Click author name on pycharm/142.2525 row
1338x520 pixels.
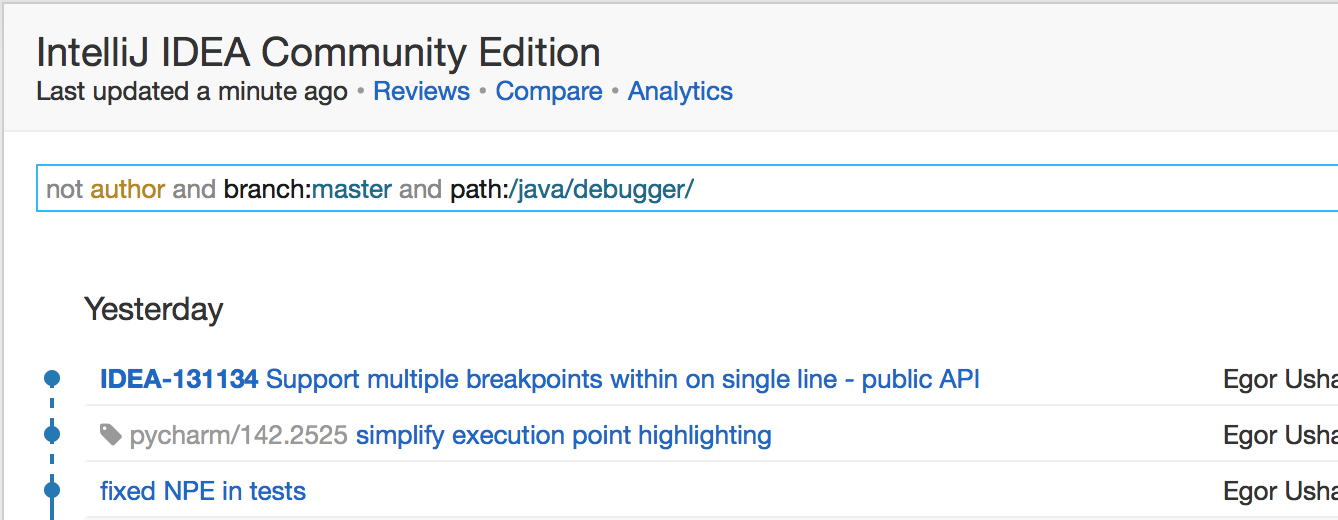pos(1280,435)
